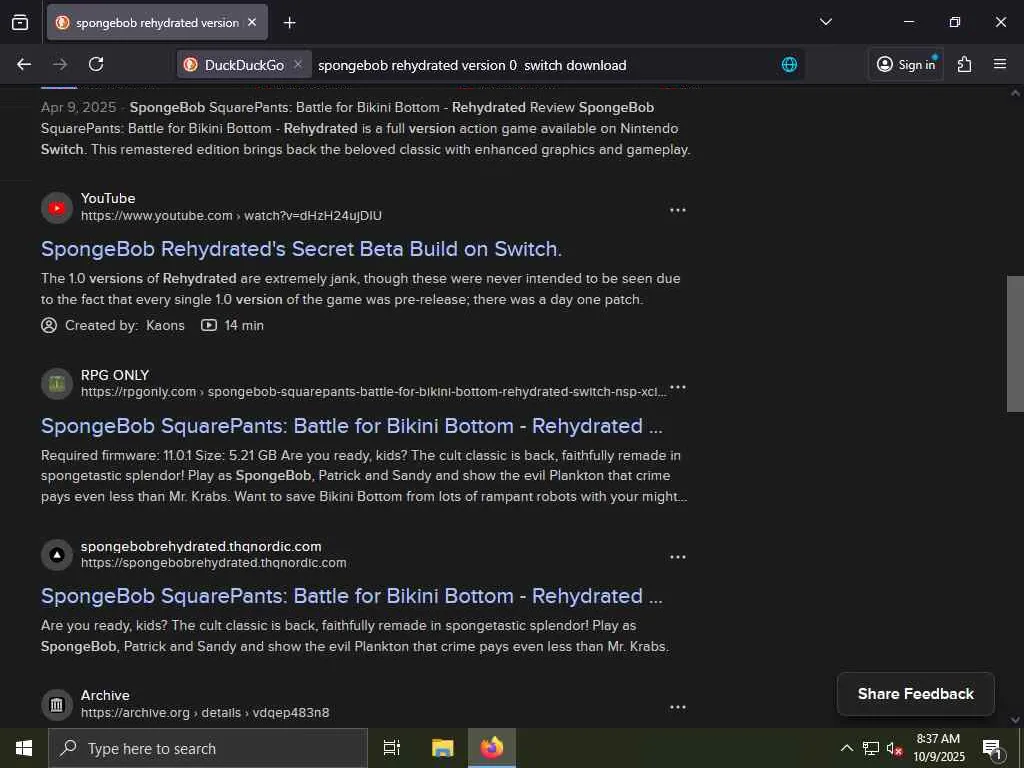Click the Firefox taskbar icon
Viewport: 1024px width, 768px height.
pos(492,748)
